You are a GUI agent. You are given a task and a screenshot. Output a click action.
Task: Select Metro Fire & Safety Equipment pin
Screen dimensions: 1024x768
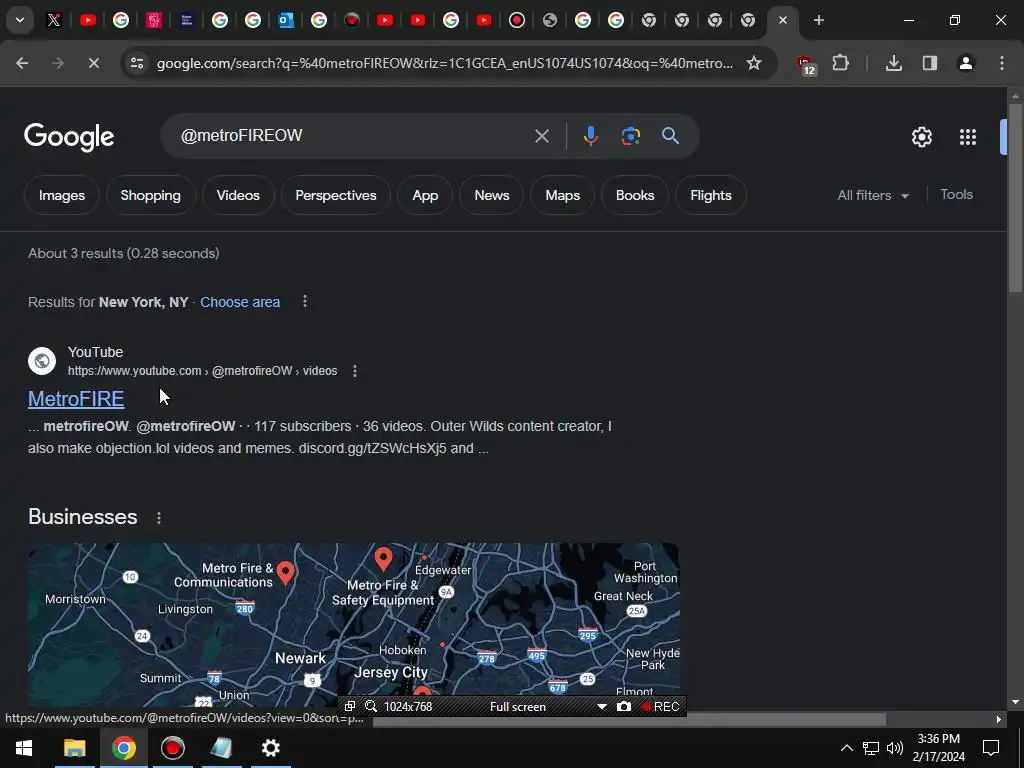(x=383, y=559)
